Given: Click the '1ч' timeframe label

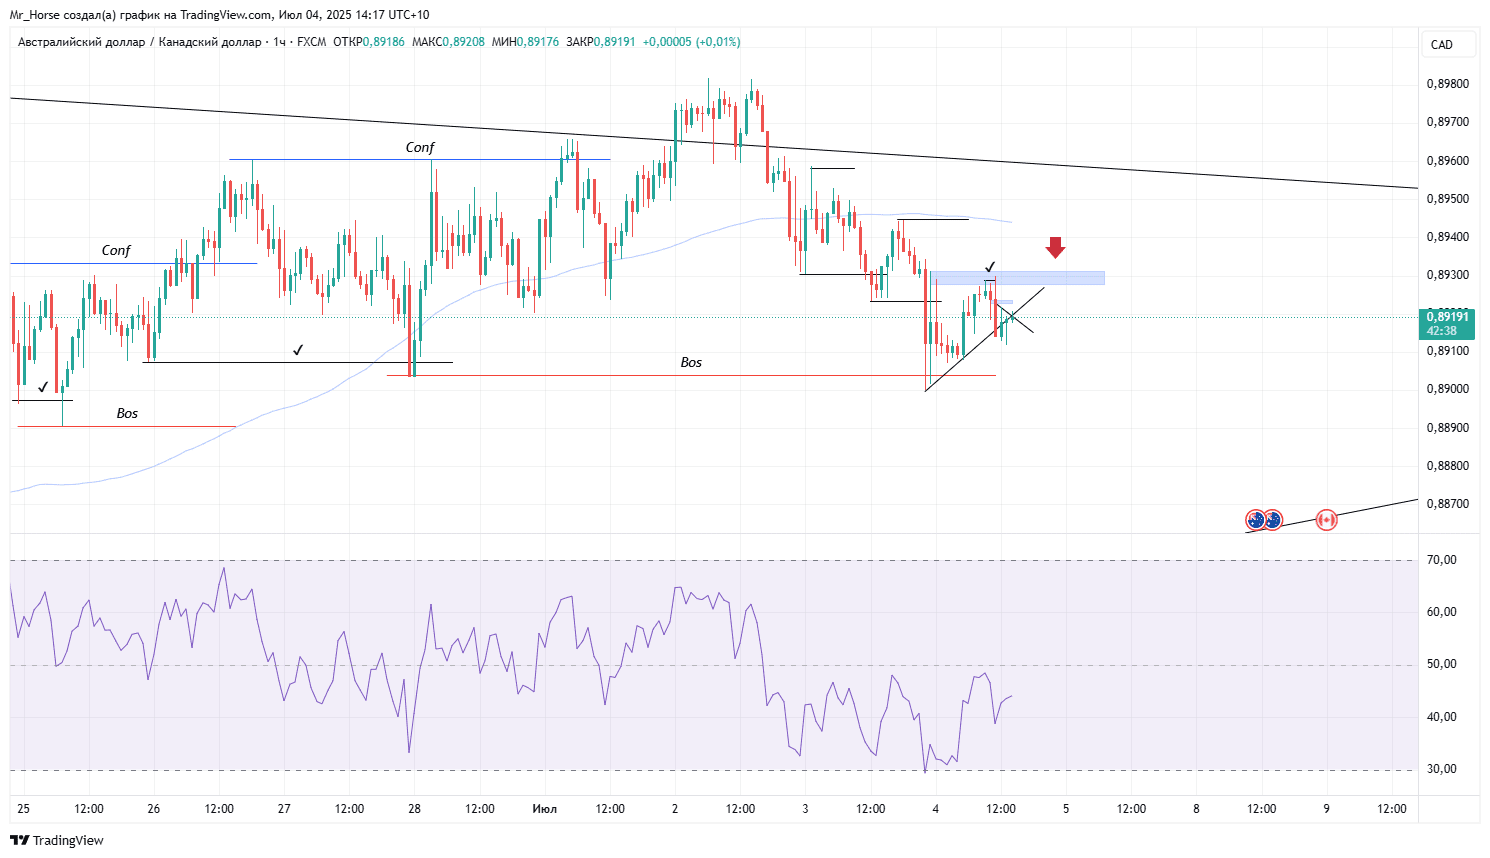Looking at the screenshot, I should pyautogui.click(x=279, y=42).
